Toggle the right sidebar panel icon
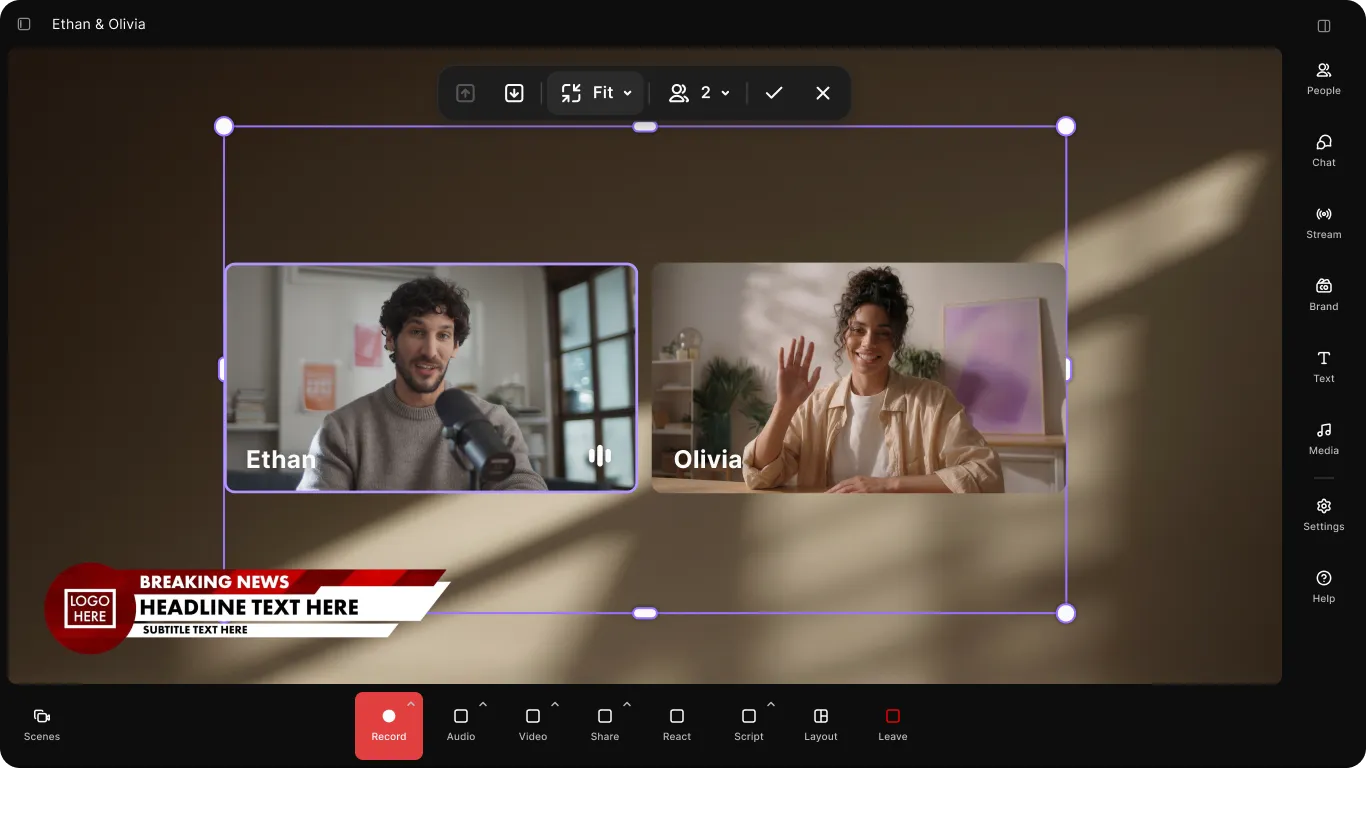 1324,26
